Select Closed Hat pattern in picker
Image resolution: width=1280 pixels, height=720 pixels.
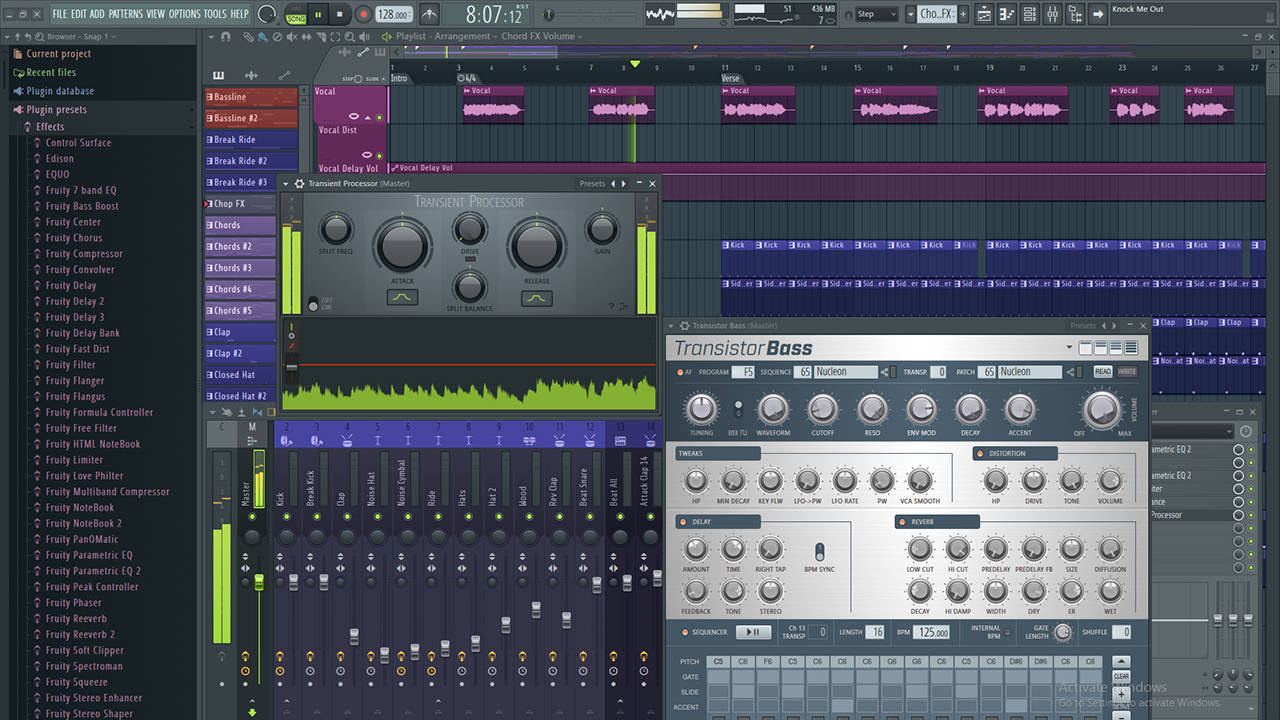[240, 375]
